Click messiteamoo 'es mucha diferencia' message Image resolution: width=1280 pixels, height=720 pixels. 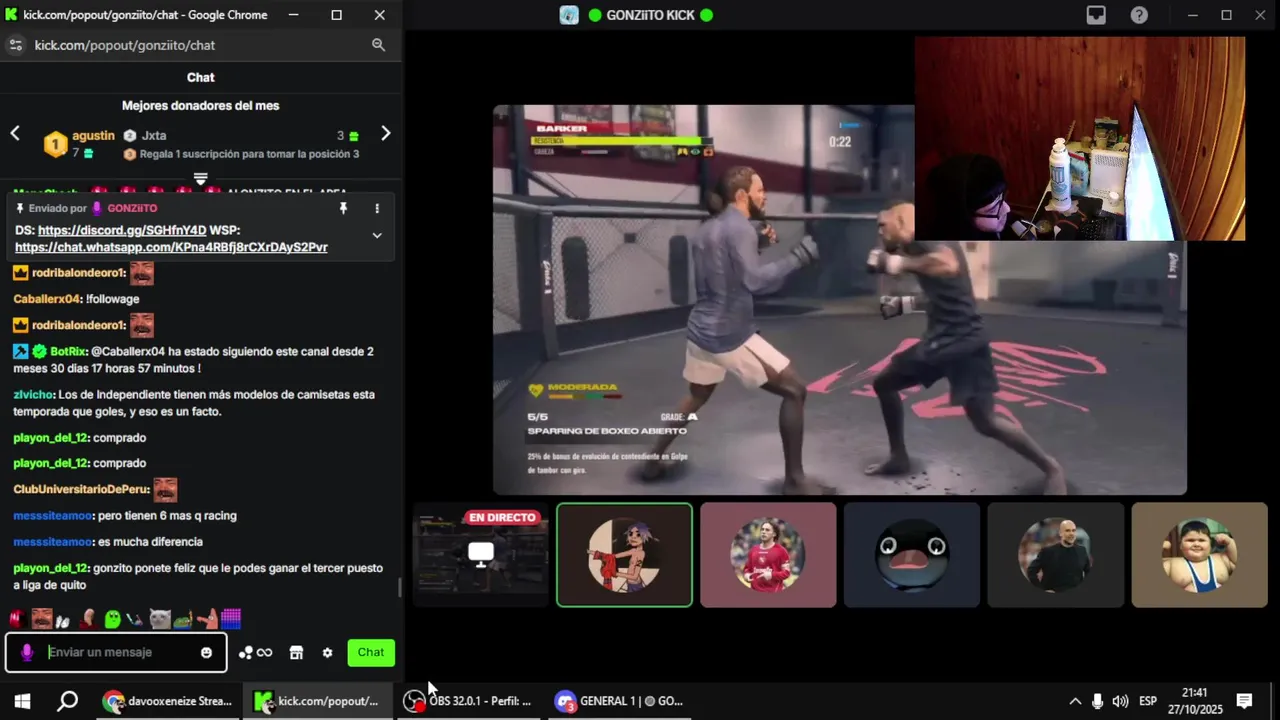pyautogui.click(x=108, y=541)
